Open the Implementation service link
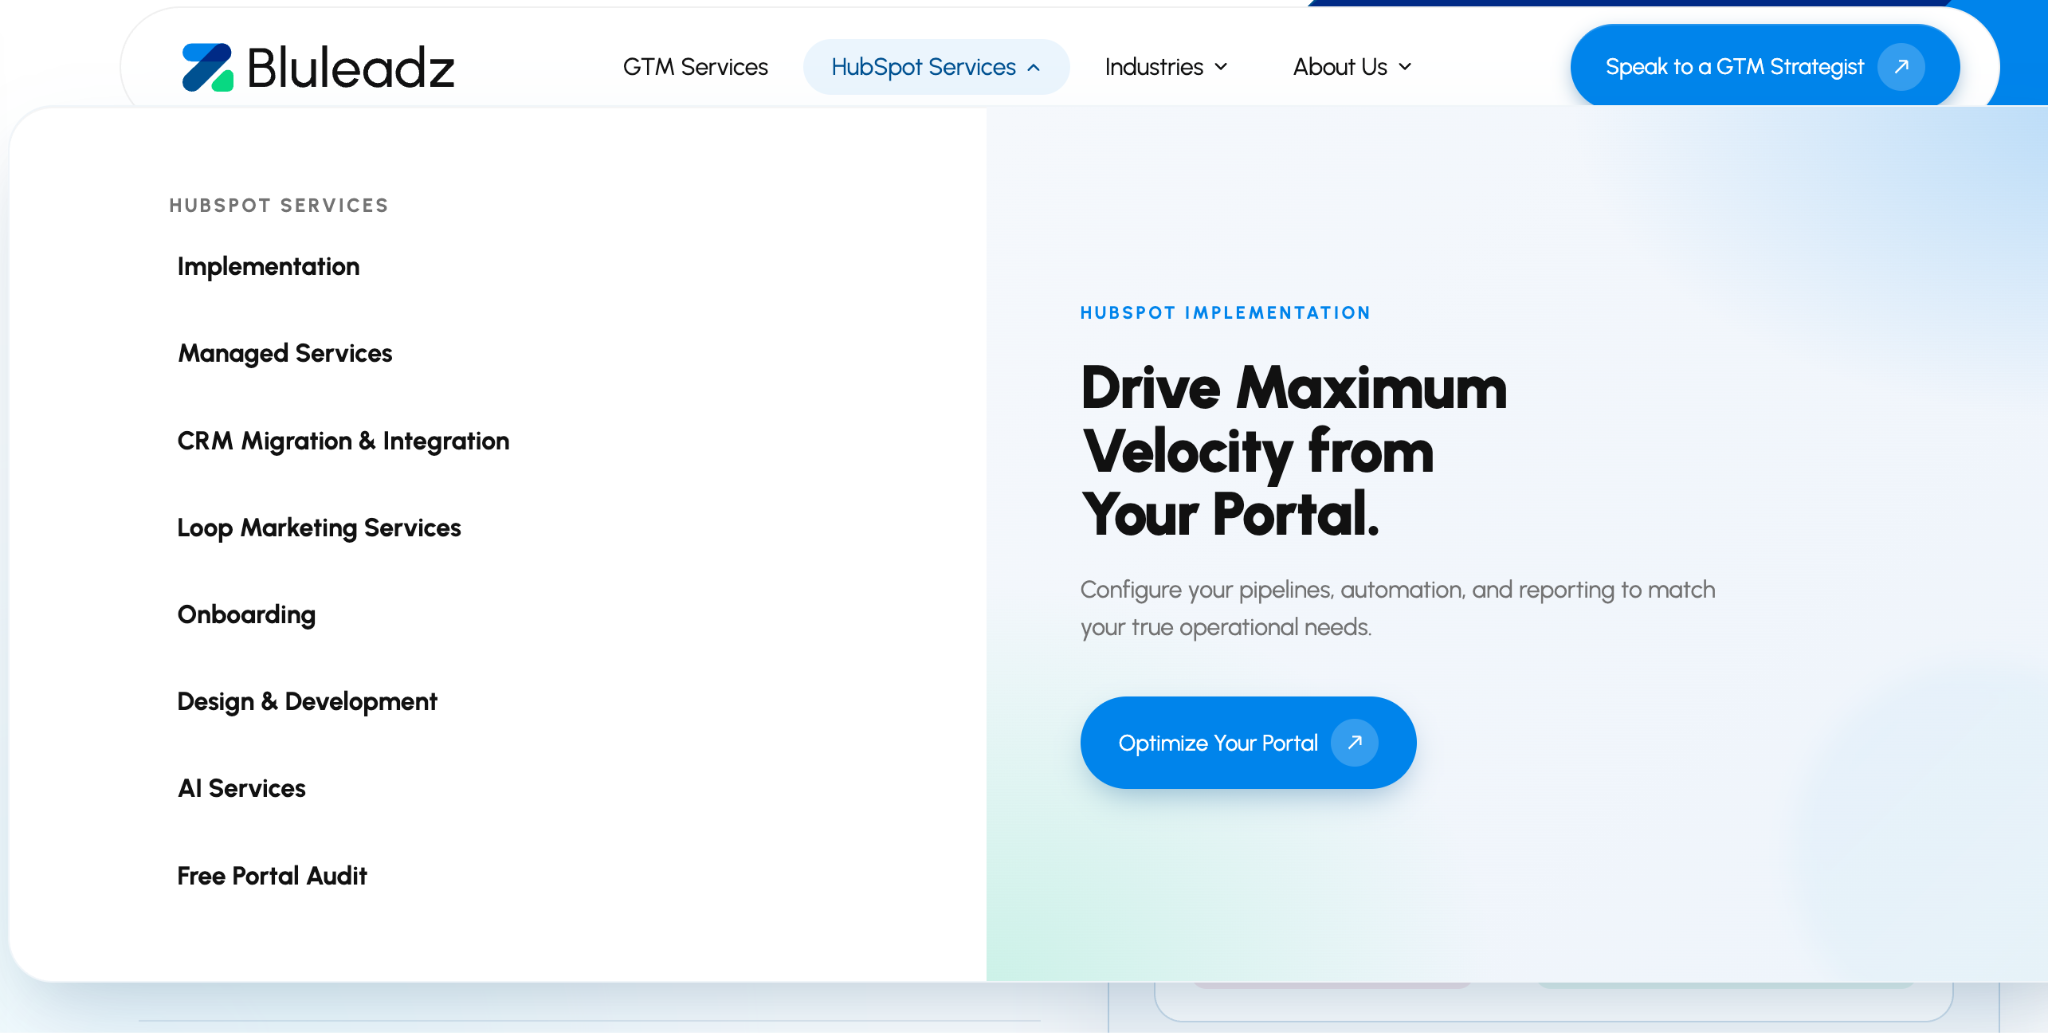Screen dimensions: 2048x1033 [x=268, y=267]
